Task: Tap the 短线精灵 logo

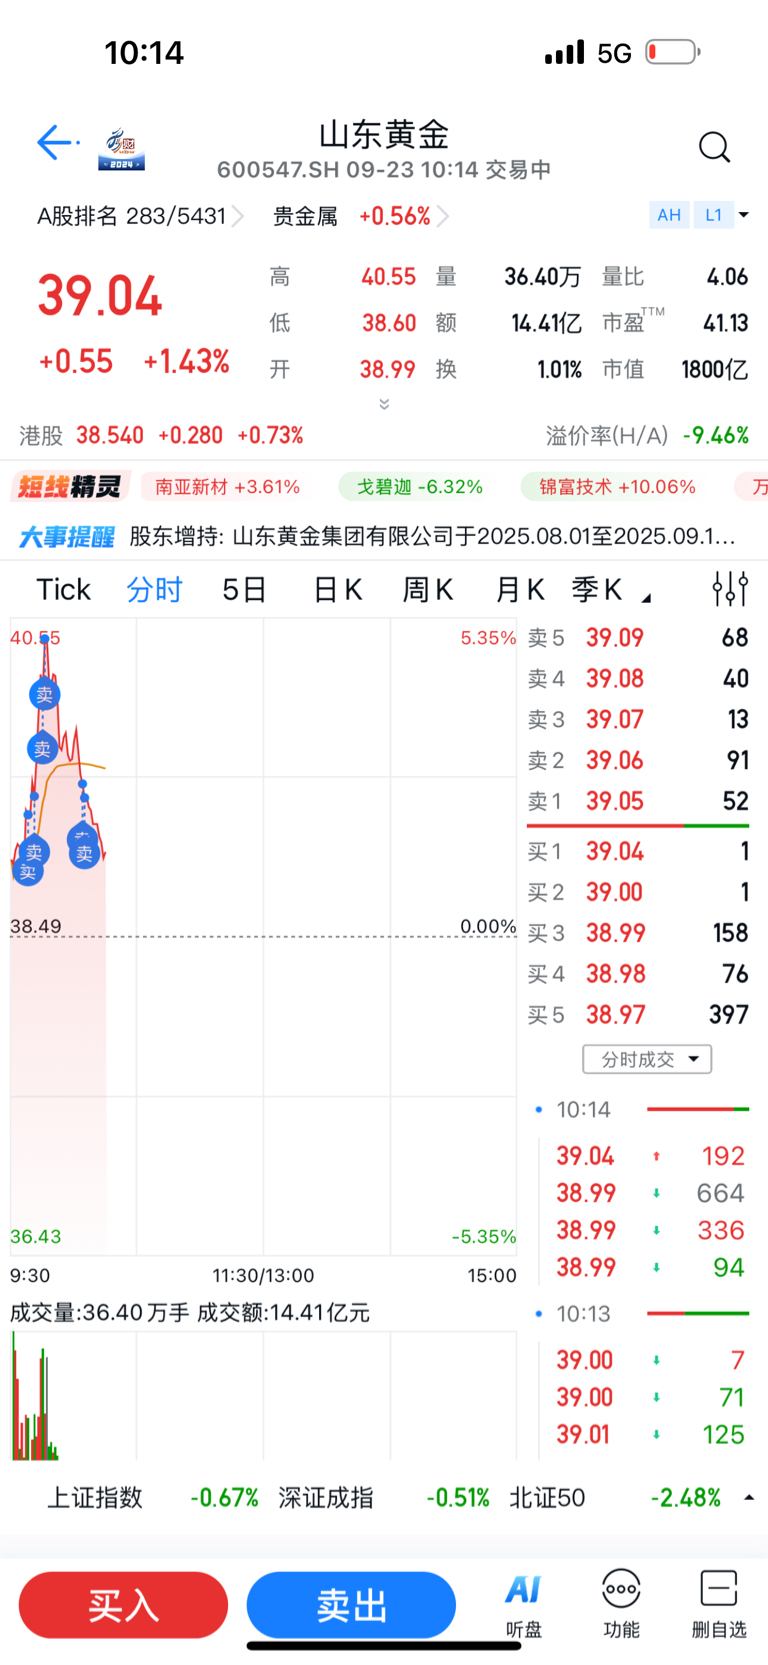Action: click(x=69, y=487)
